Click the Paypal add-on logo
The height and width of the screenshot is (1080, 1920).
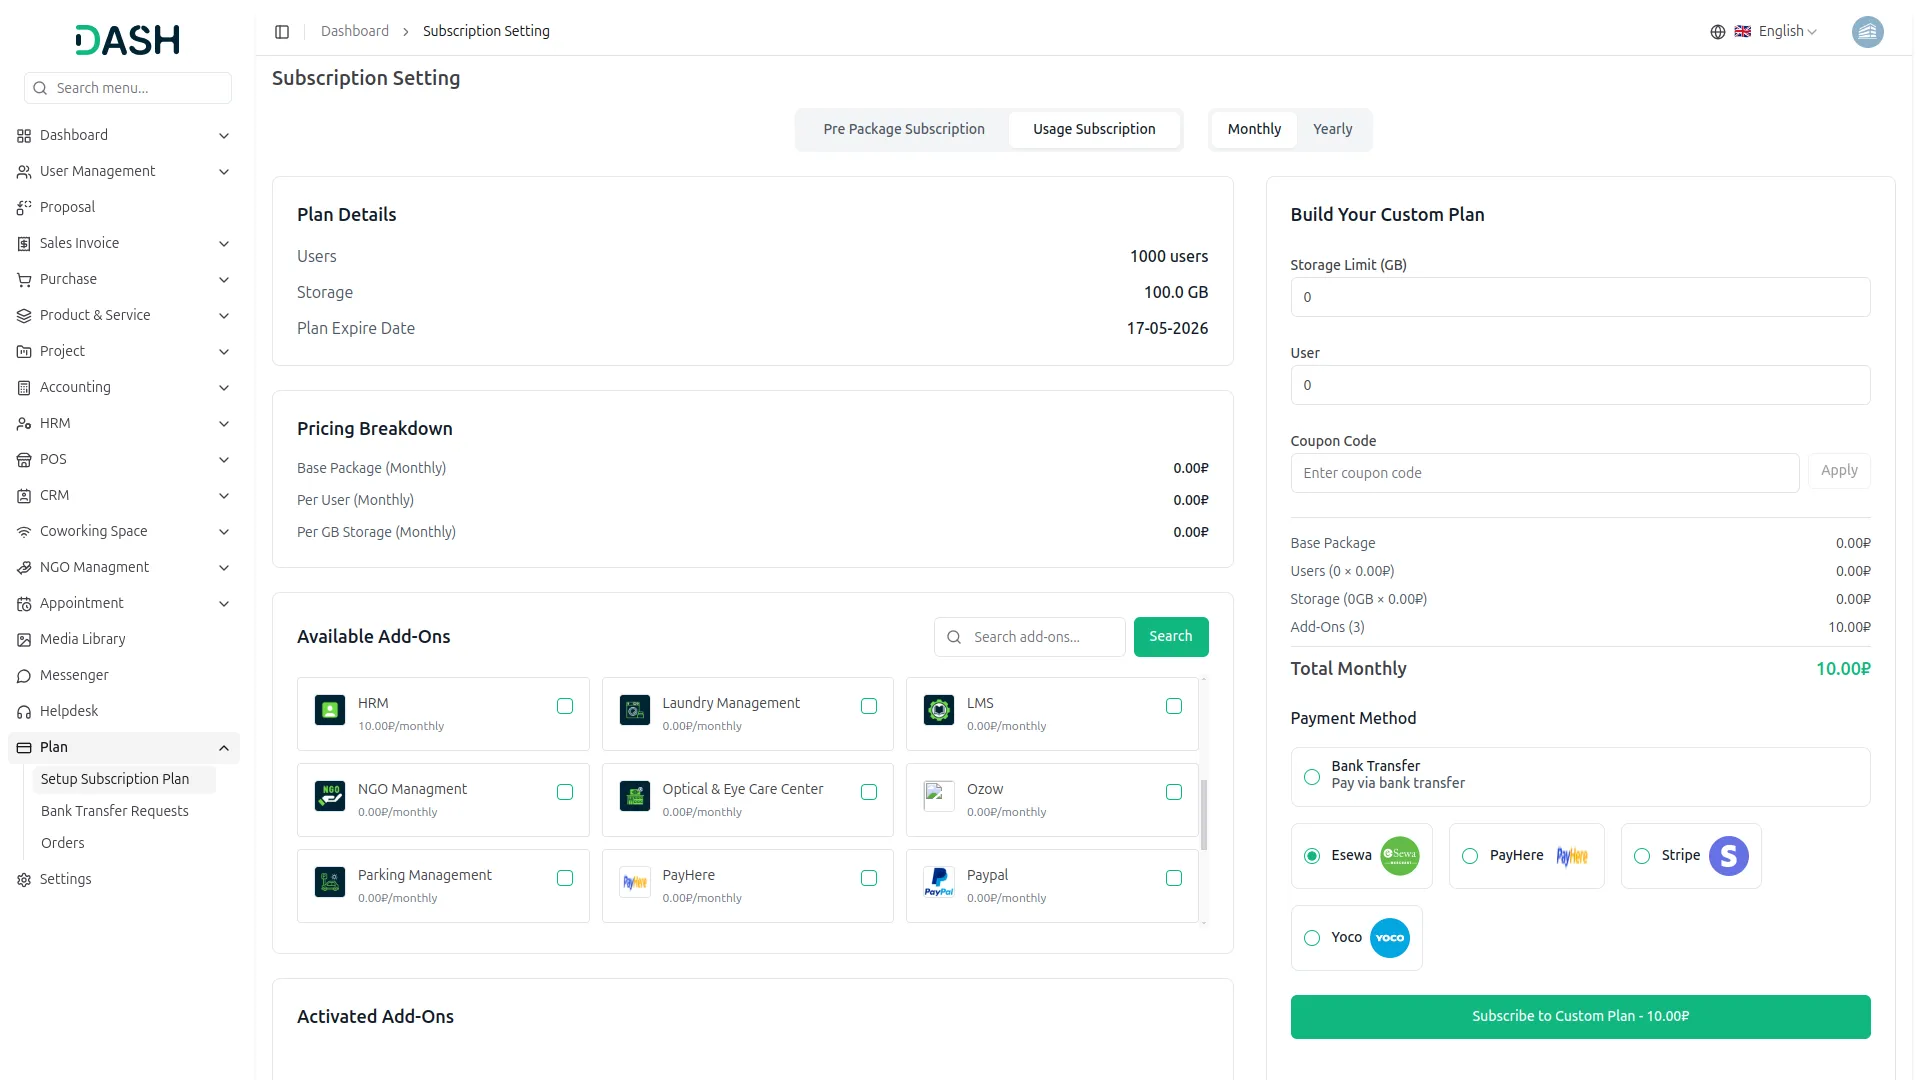click(938, 882)
